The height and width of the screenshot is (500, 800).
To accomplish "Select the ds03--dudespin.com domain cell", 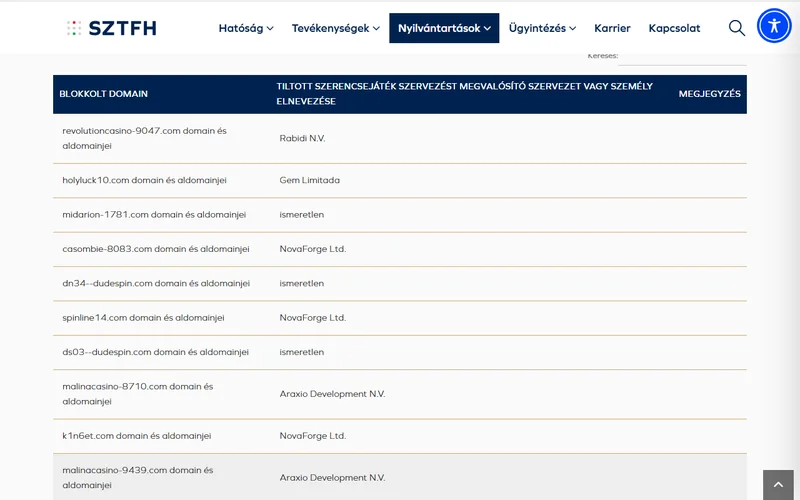I will point(162,352).
